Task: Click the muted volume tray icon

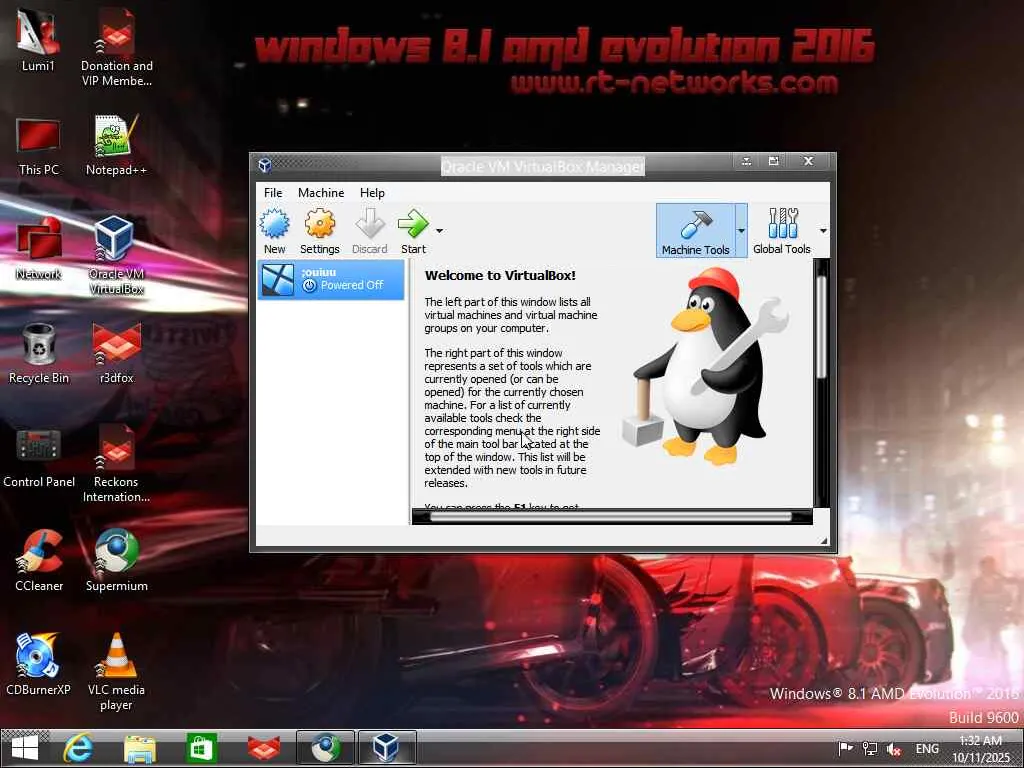Action: 894,749
